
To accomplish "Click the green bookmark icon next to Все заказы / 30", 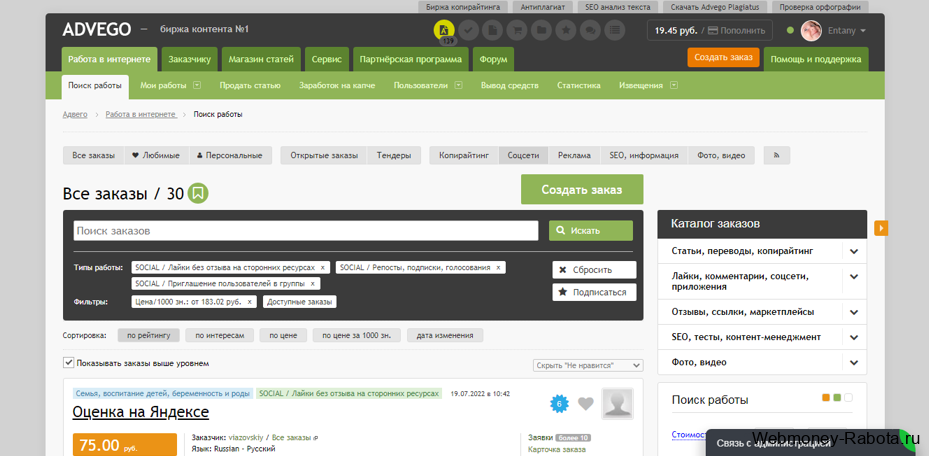I will tap(198, 193).
